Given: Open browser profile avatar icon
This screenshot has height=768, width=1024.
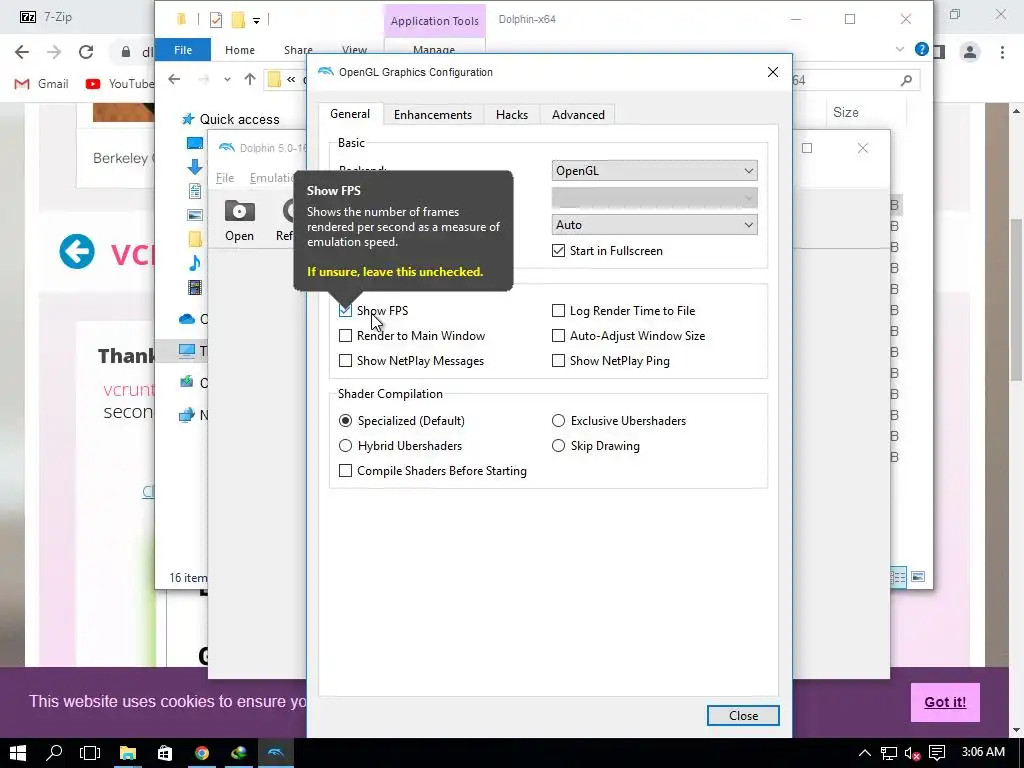Looking at the screenshot, I should (970, 52).
